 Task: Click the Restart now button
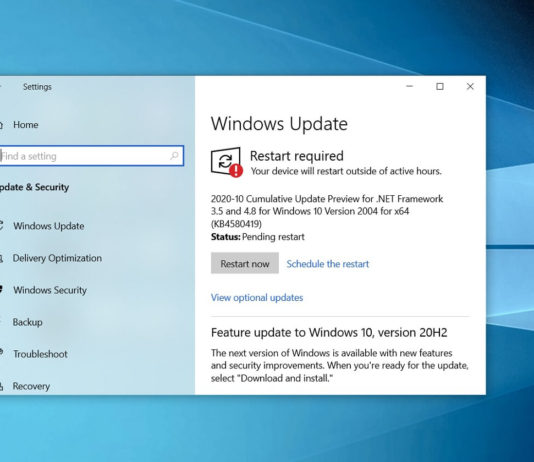point(245,263)
